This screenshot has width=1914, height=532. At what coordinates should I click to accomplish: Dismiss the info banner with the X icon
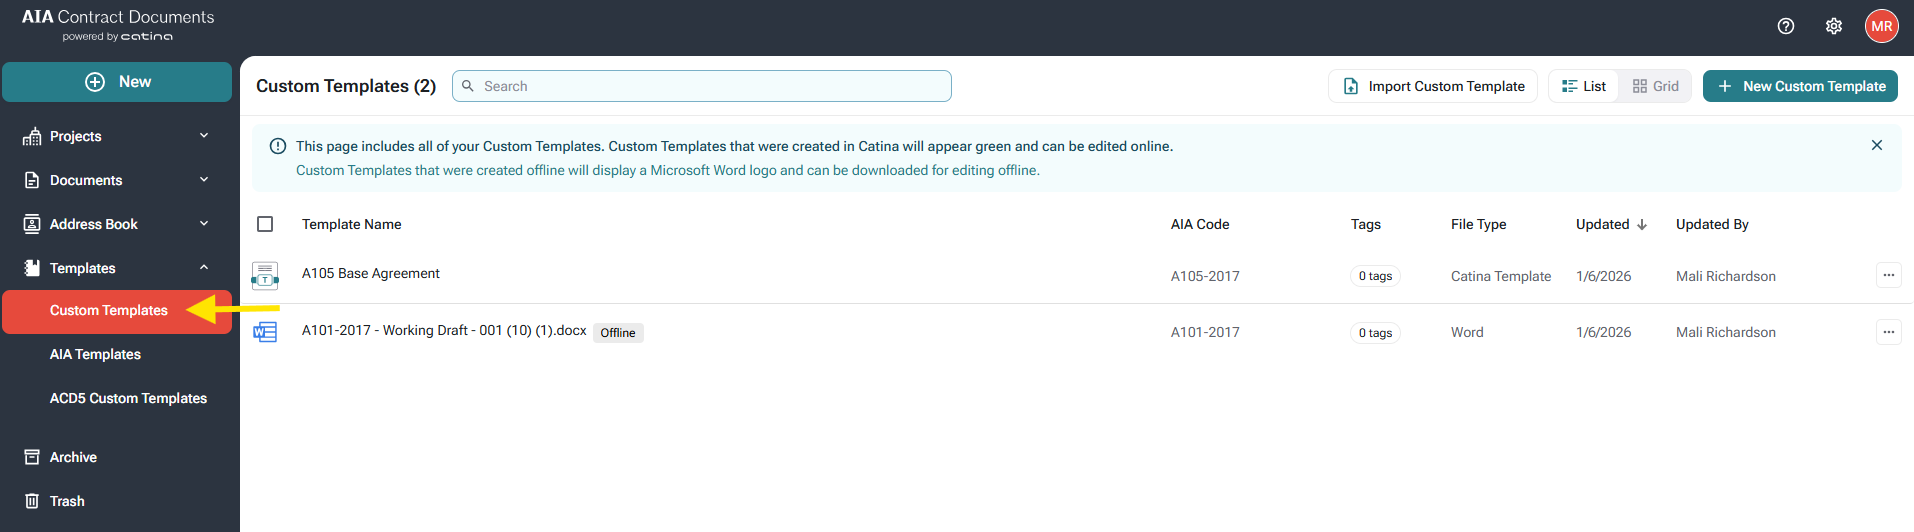tap(1877, 146)
